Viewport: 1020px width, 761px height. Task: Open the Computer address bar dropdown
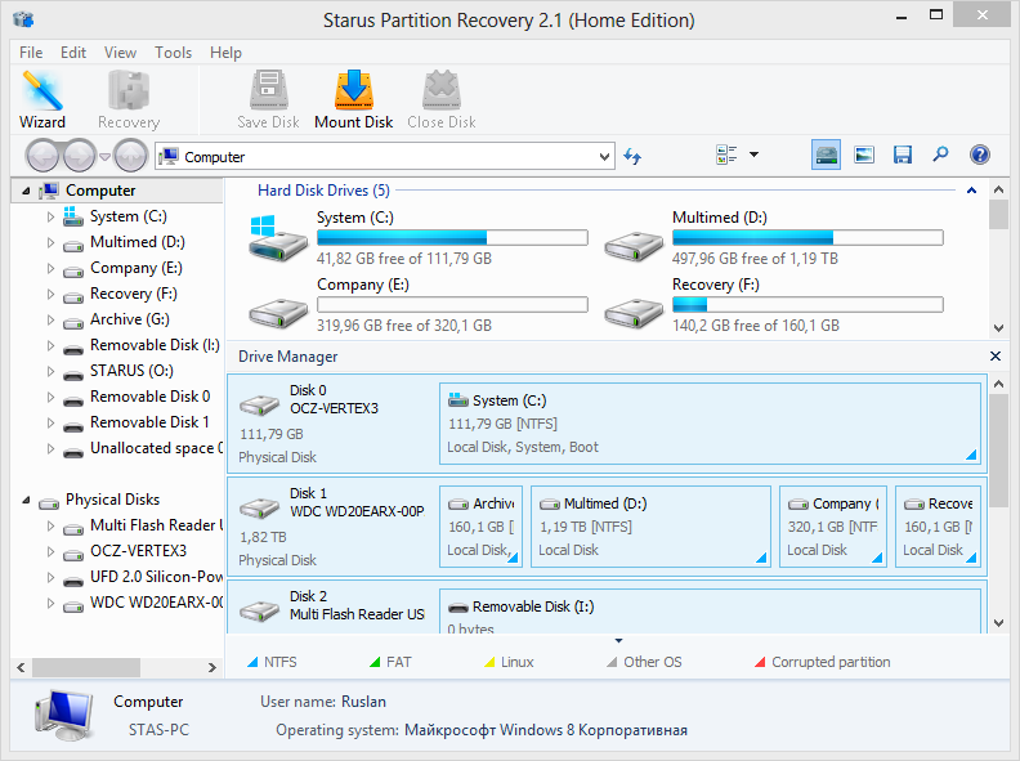click(604, 157)
